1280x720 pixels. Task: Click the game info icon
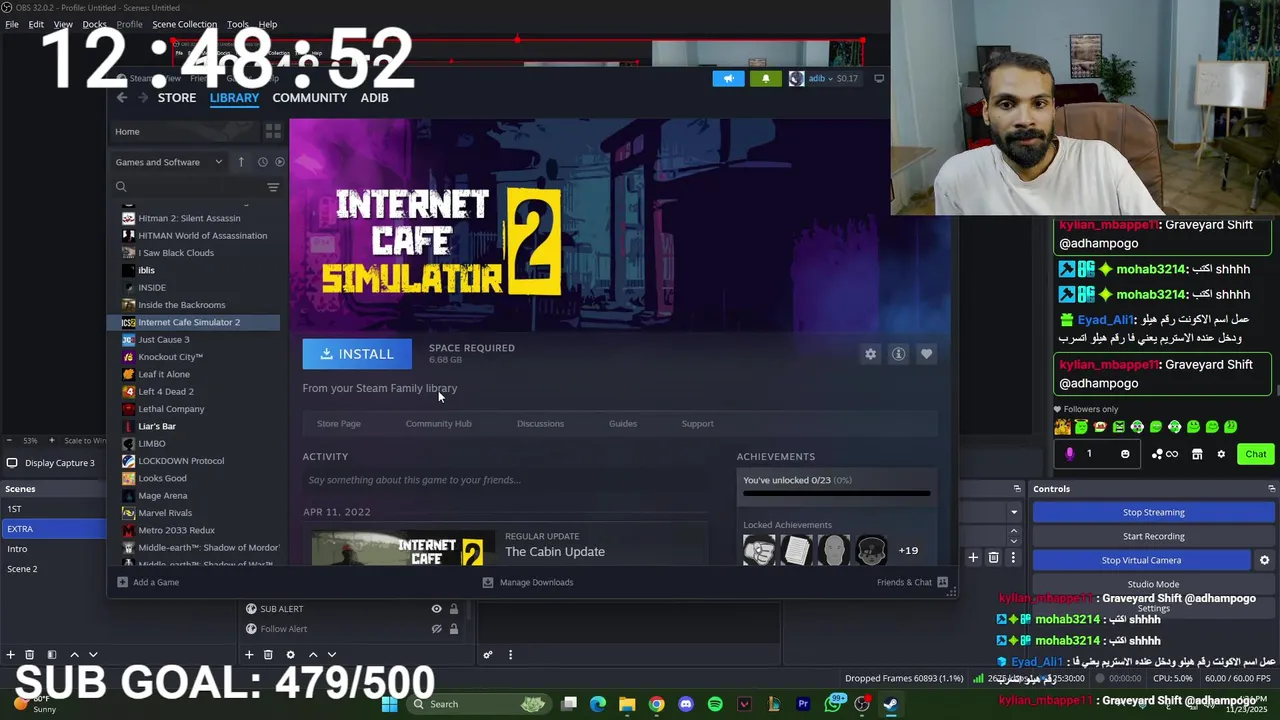tap(898, 354)
